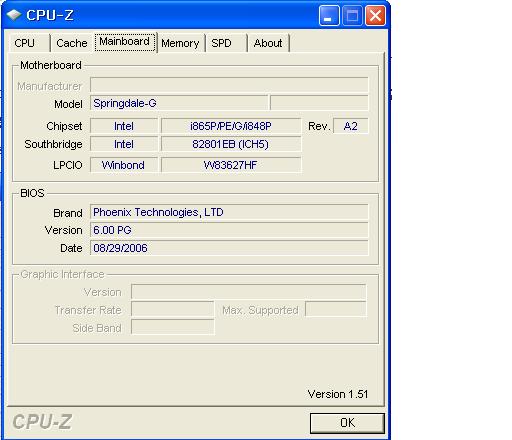Click the Winbond LPCIO vendor field
Viewport: 512px width, 440px height.
click(124, 165)
